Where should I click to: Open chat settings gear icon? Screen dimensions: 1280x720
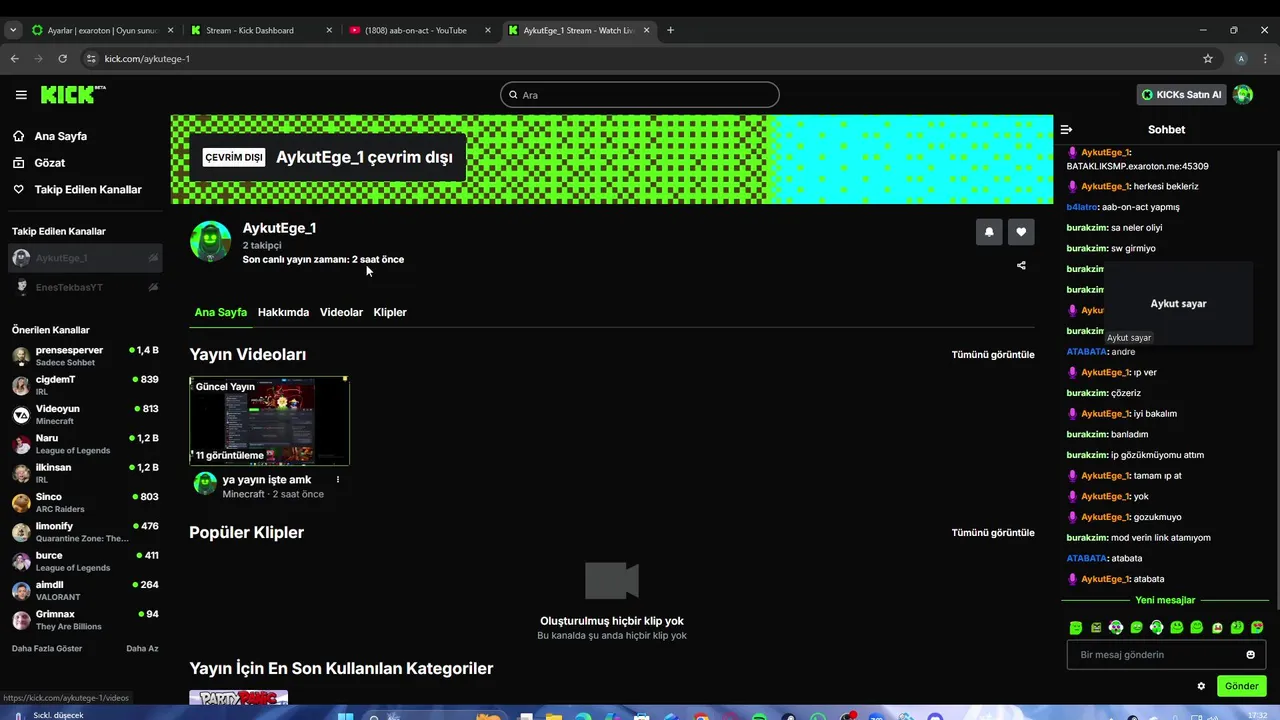point(1201,686)
